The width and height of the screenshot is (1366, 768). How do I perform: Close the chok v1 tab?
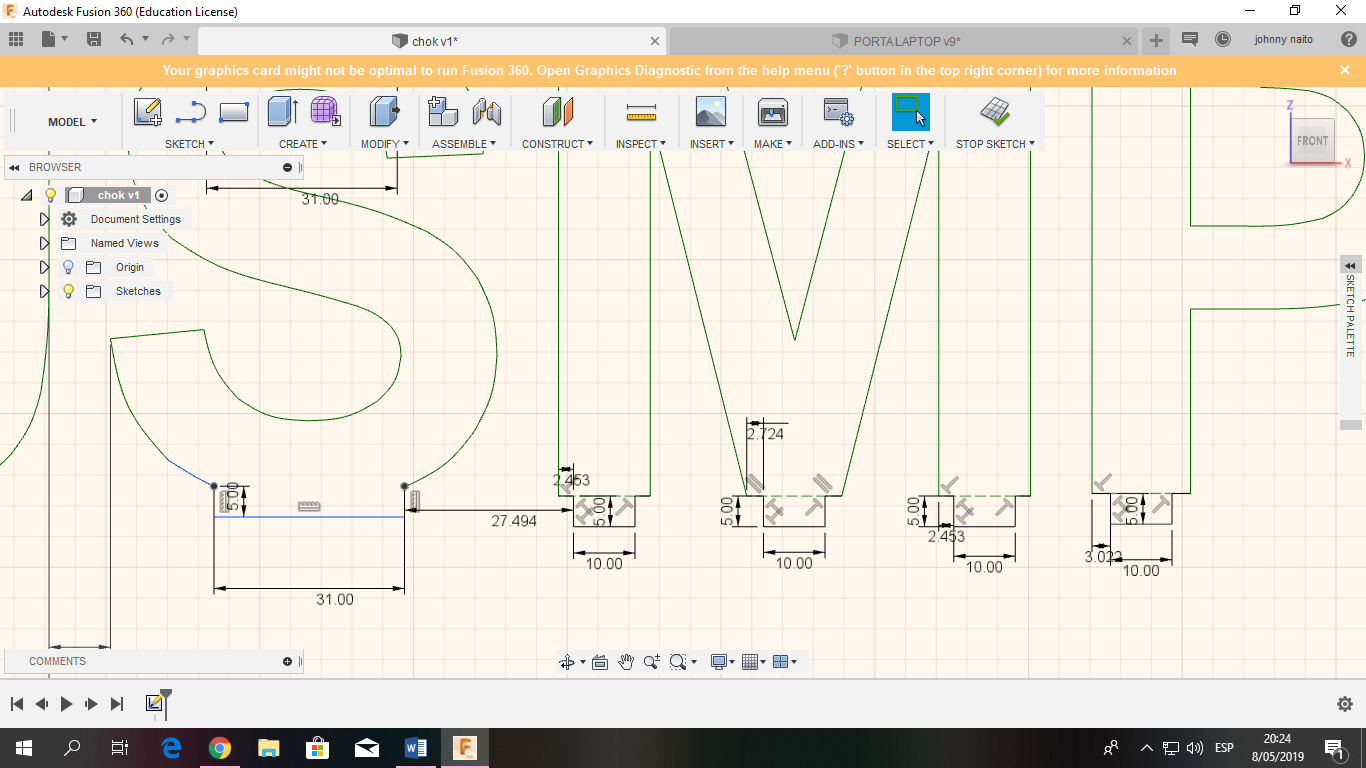[655, 41]
